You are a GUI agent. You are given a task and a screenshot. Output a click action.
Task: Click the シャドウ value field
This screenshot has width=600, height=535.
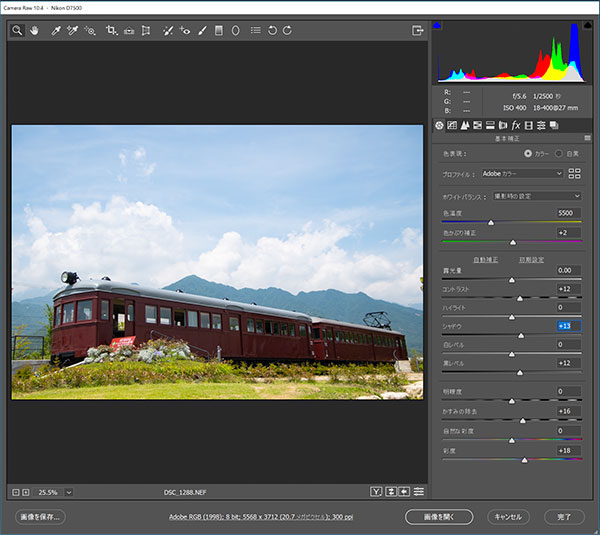(x=569, y=326)
